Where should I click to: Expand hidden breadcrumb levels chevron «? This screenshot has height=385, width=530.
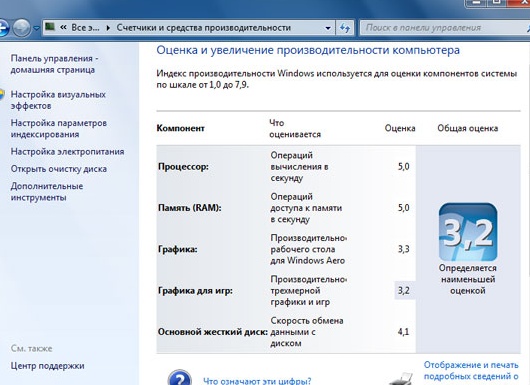63,27
